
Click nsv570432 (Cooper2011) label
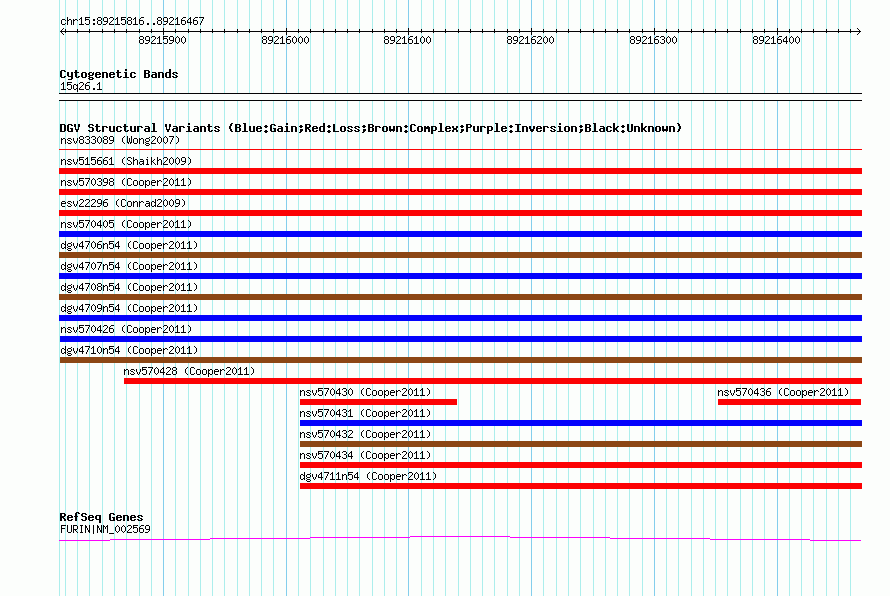[365, 434]
